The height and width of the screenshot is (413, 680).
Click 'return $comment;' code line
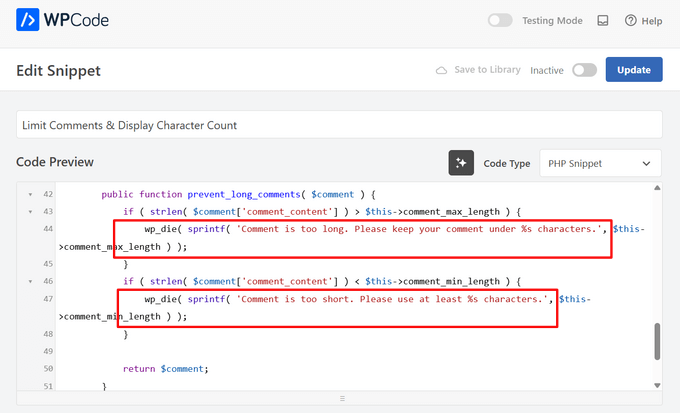(x=166, y=369)
